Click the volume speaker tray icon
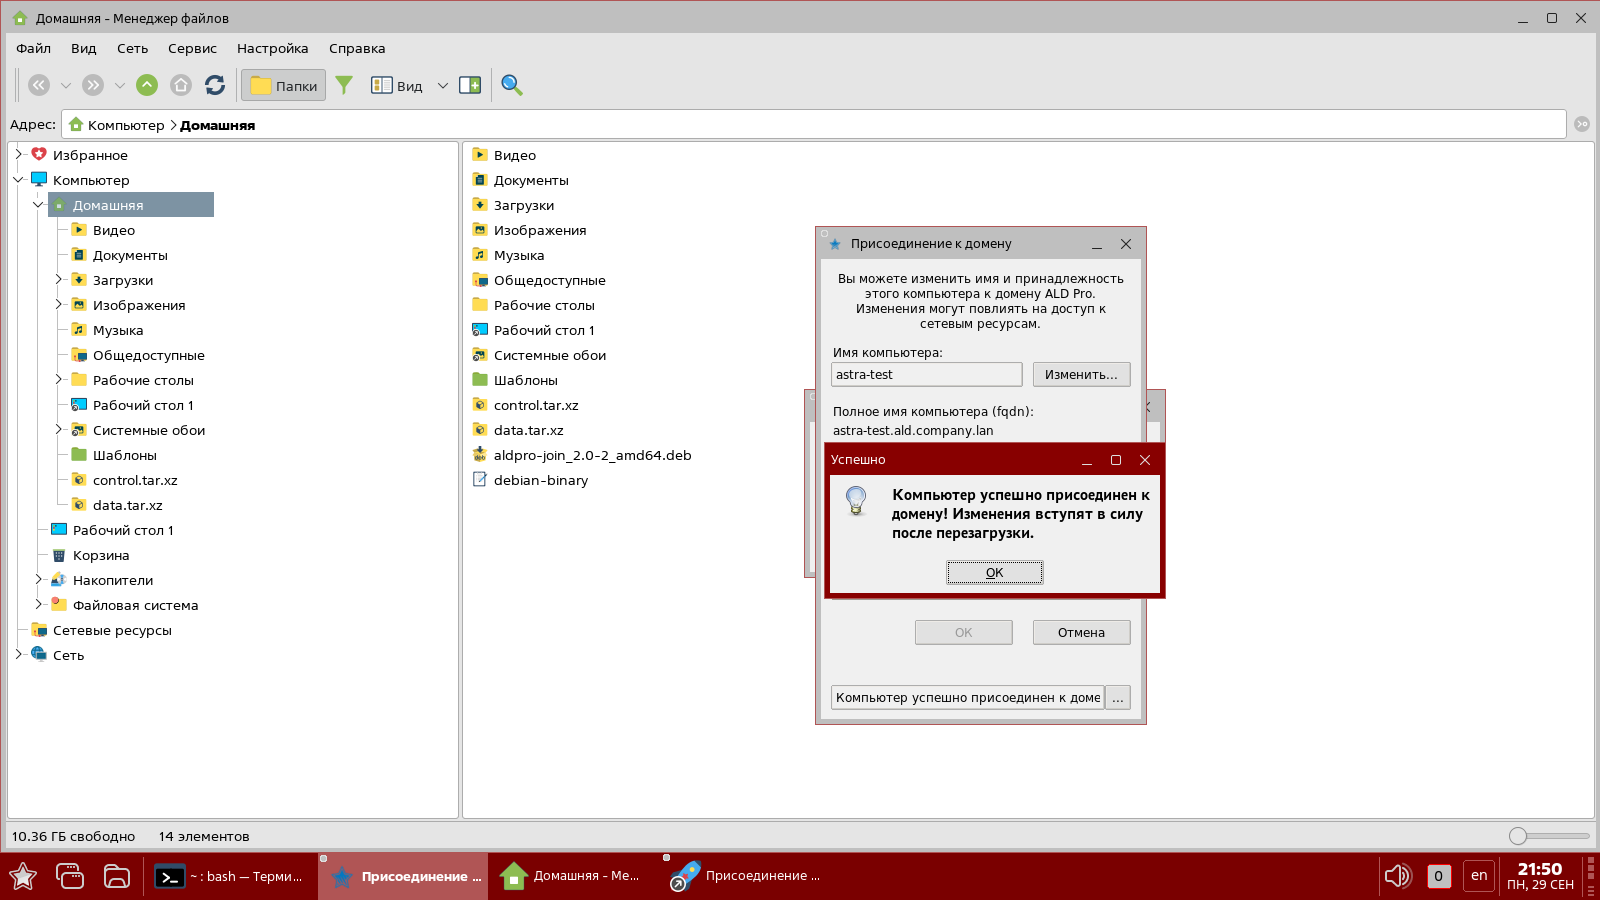1600x900 pixels. click(x=1396, y=876)
